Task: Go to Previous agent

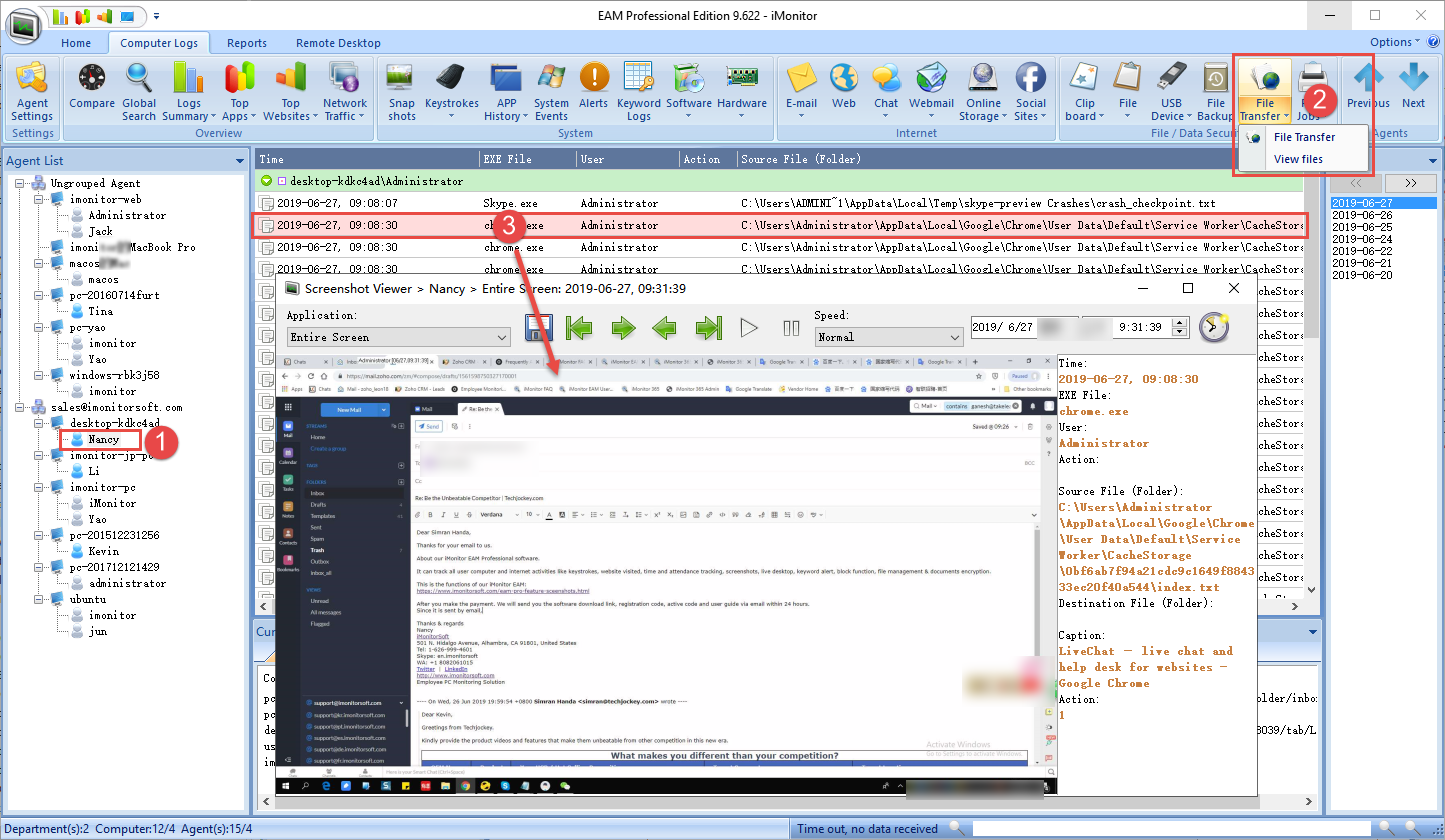Action: coord(1368,86)
